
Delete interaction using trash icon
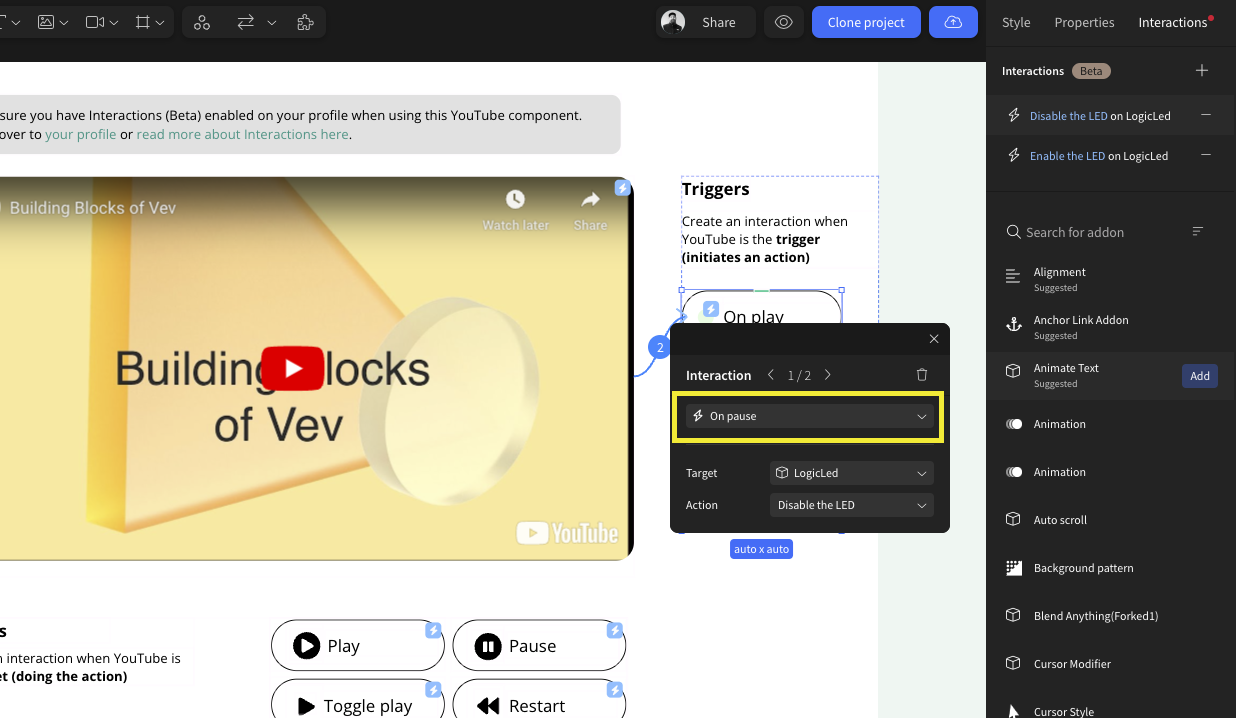click(922, 375)
